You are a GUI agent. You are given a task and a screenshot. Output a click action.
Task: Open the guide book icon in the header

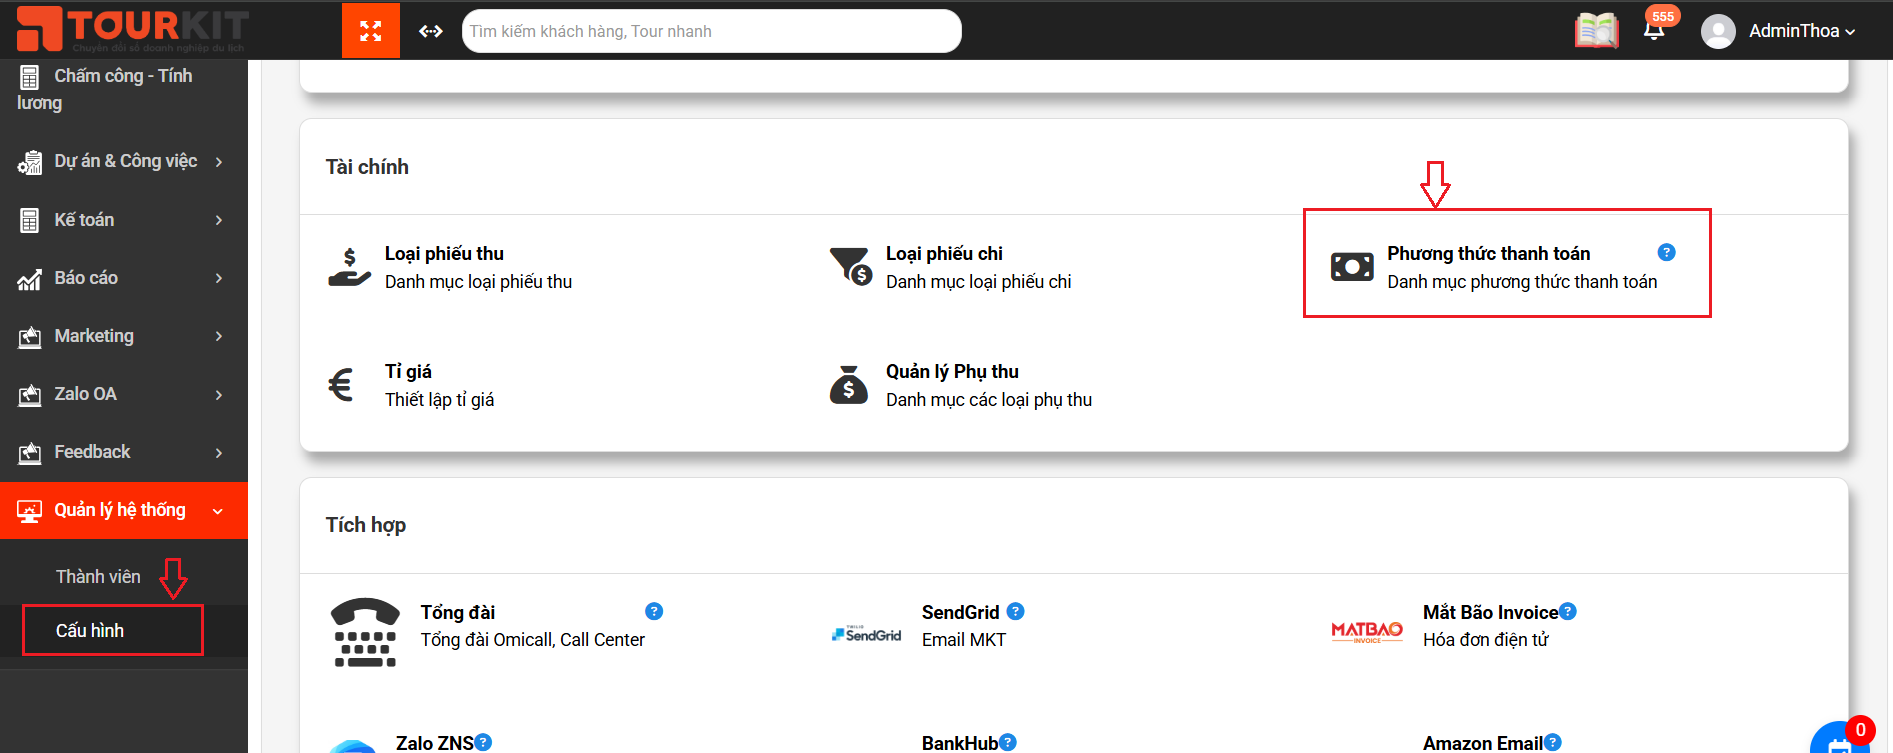pos(1596,31)
